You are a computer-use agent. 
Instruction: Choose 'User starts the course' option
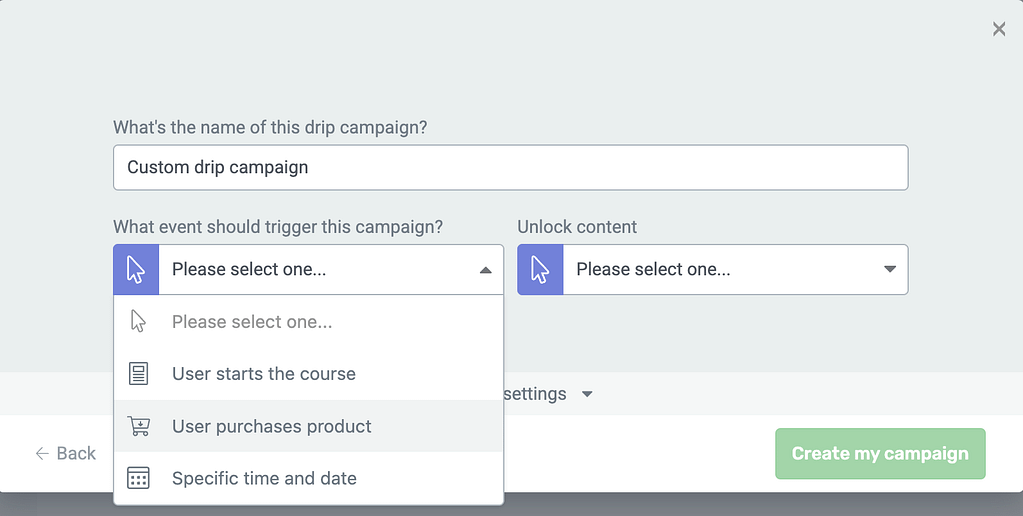click(309, 374)
